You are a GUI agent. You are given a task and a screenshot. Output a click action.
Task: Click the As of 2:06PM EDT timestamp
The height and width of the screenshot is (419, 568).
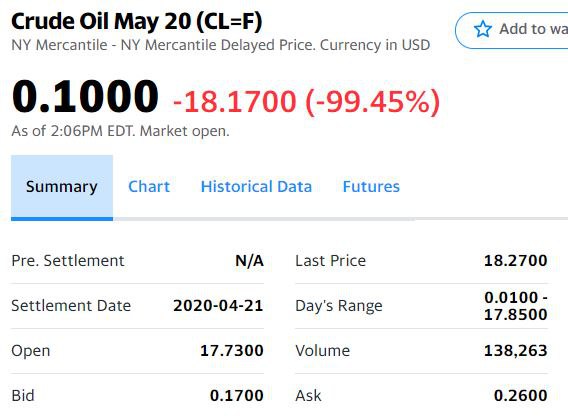[120, 131]
